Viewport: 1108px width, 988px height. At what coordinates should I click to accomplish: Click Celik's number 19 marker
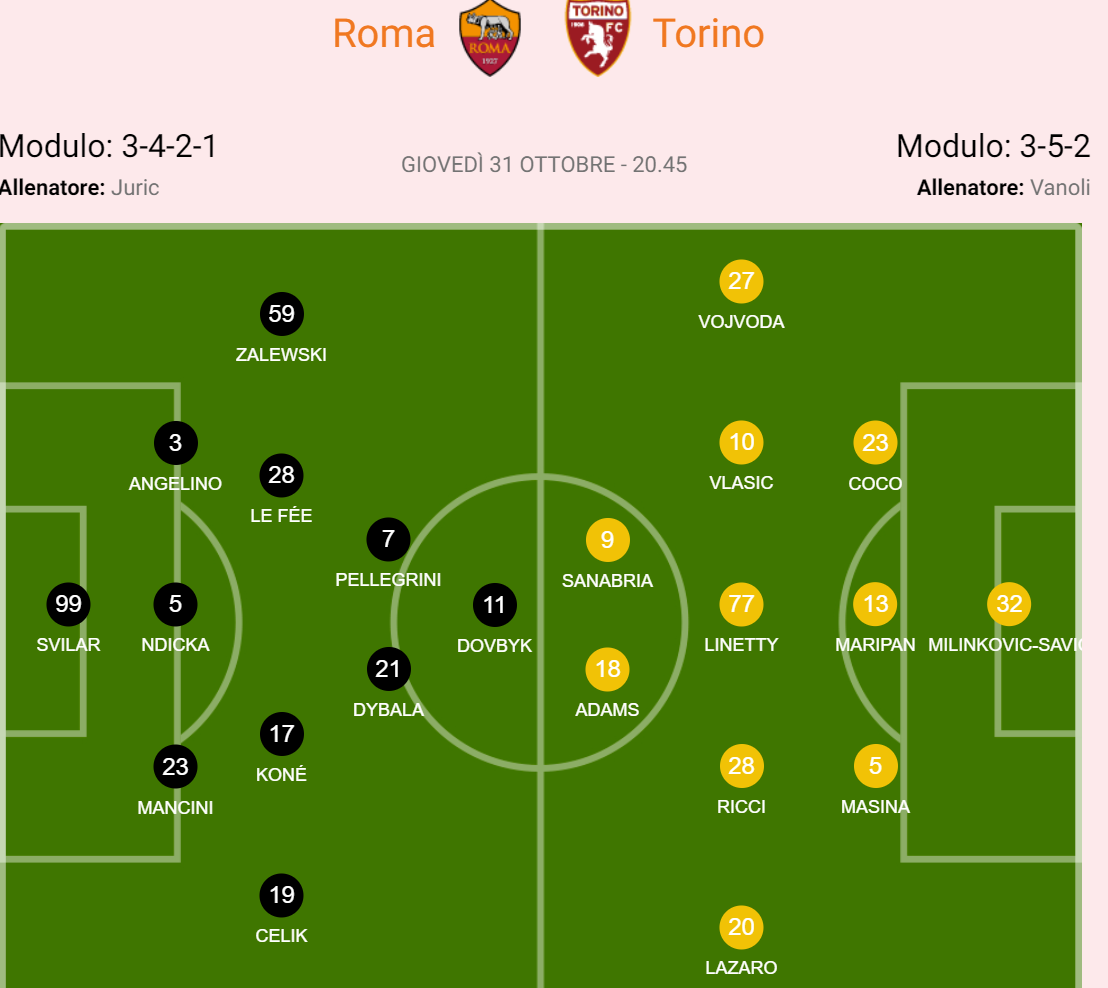[x=282, y=895]
